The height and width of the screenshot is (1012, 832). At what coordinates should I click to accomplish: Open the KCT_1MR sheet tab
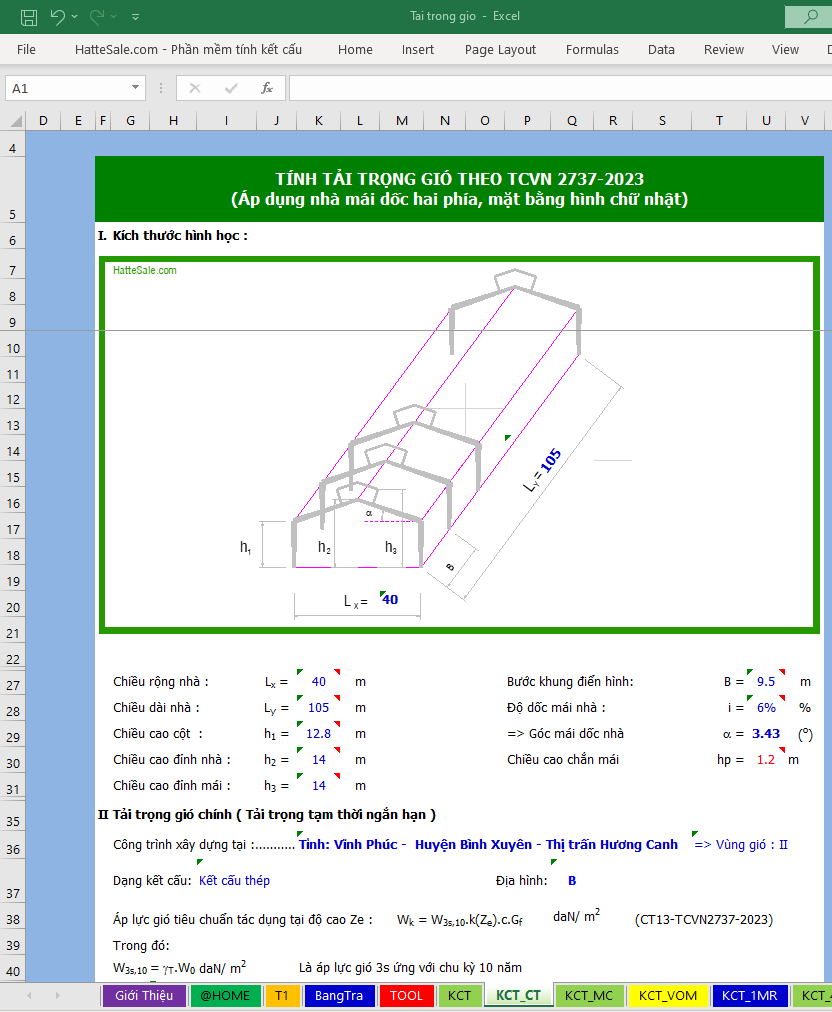click(x=749, y=996)
